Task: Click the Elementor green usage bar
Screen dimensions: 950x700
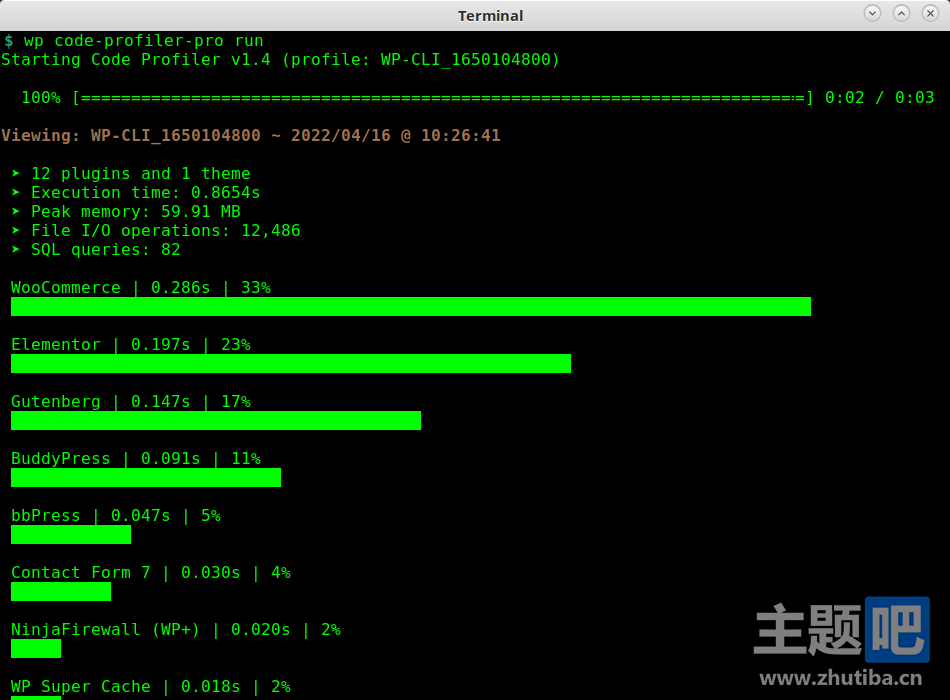Action: [291, 364]
